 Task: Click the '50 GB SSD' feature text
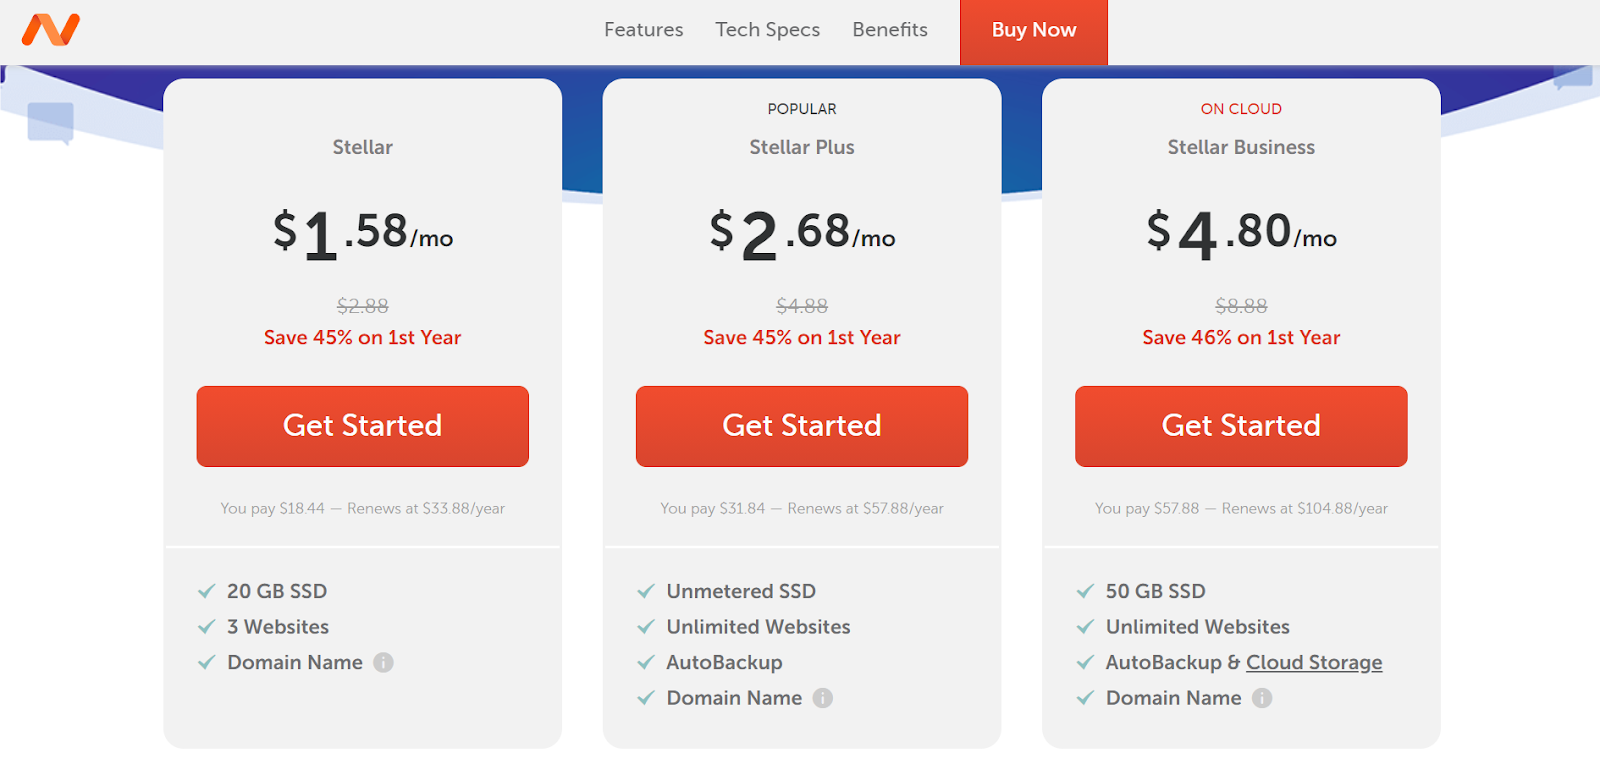click(x=1156, y=591)
